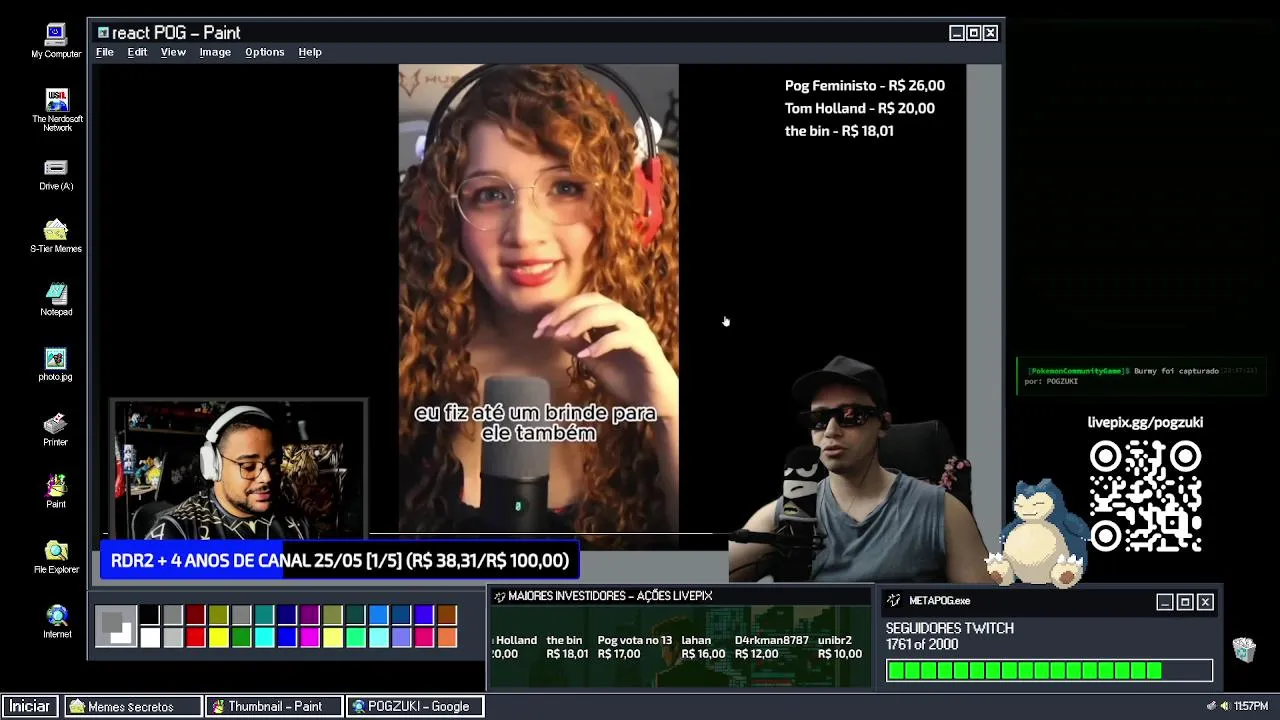Open the View menu in Paint
The image size is (1280, 720).
[x=173, y=52]
